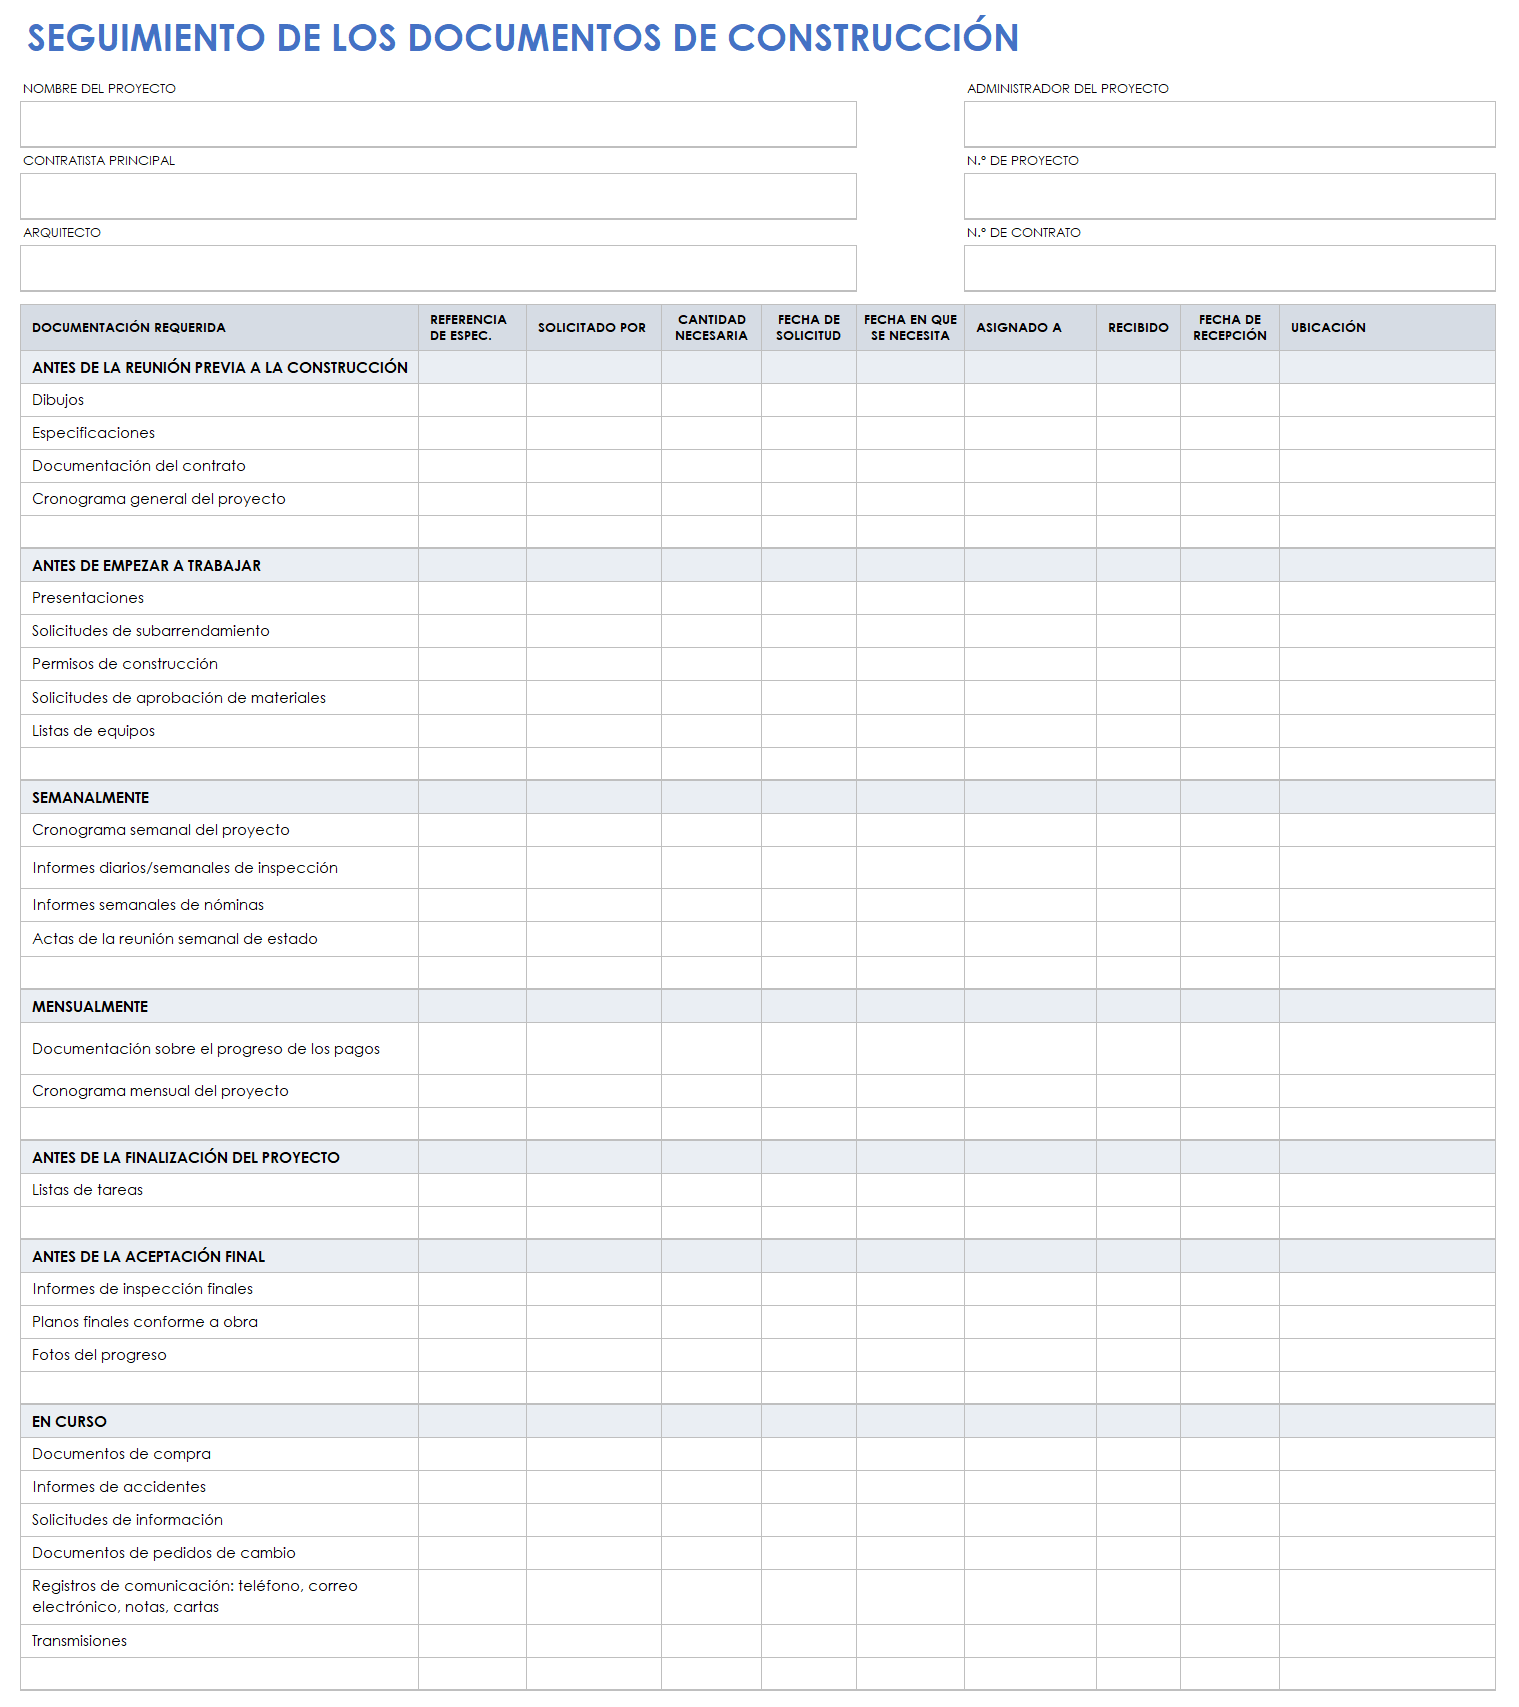1519x1707 pixels.
Task: Click 'Solicitudes de información' cell
Action: coord(219,1520)
